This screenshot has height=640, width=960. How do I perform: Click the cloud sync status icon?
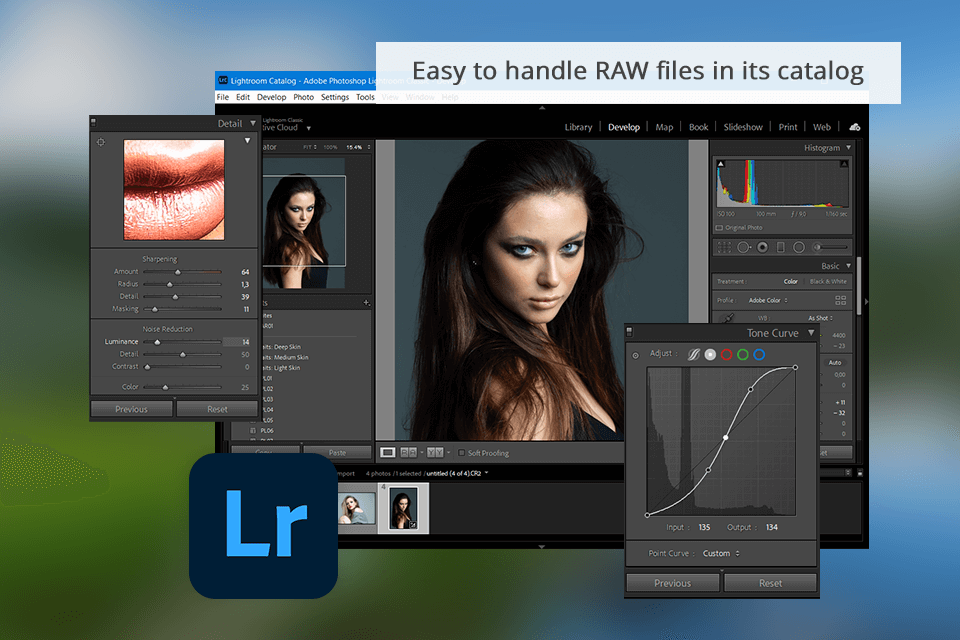click(855, 127)
